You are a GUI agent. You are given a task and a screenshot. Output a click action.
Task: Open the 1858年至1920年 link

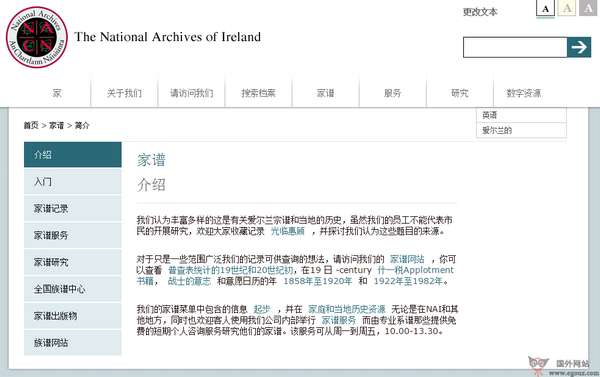click(x=317, y=281)
